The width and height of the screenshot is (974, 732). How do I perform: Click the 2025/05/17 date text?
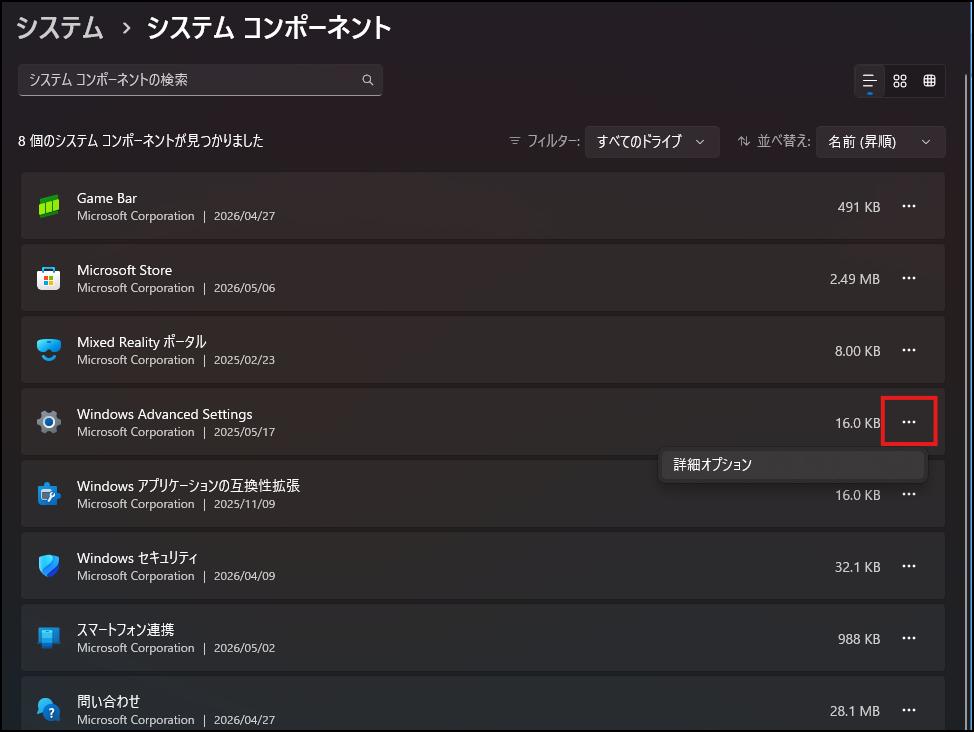coord(244,432)
